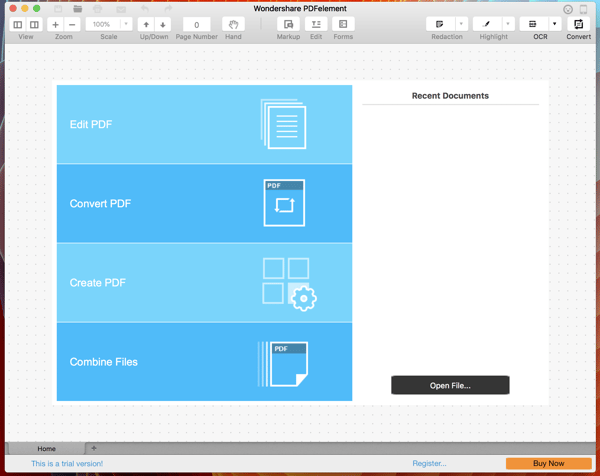
Task: Open the Markup tool
Action: (288, 24)
